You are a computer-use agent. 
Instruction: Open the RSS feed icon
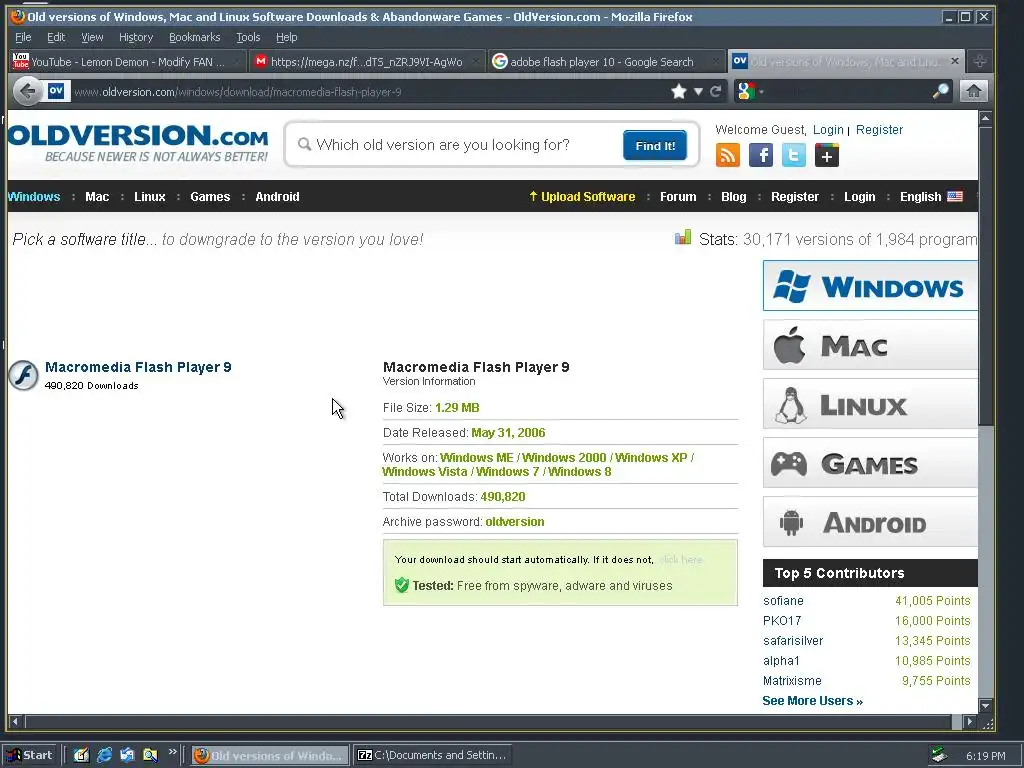(x=728, y=155)
